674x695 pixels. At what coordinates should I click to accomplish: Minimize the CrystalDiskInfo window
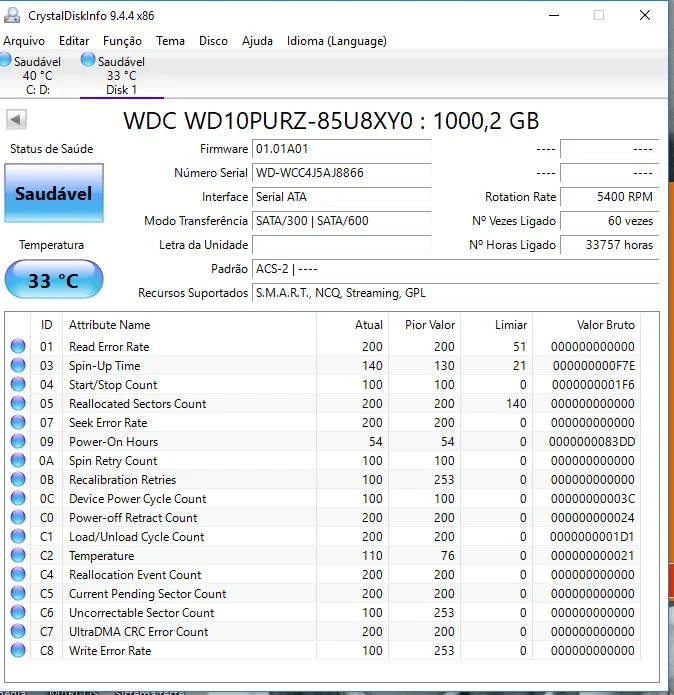point(554,15)
